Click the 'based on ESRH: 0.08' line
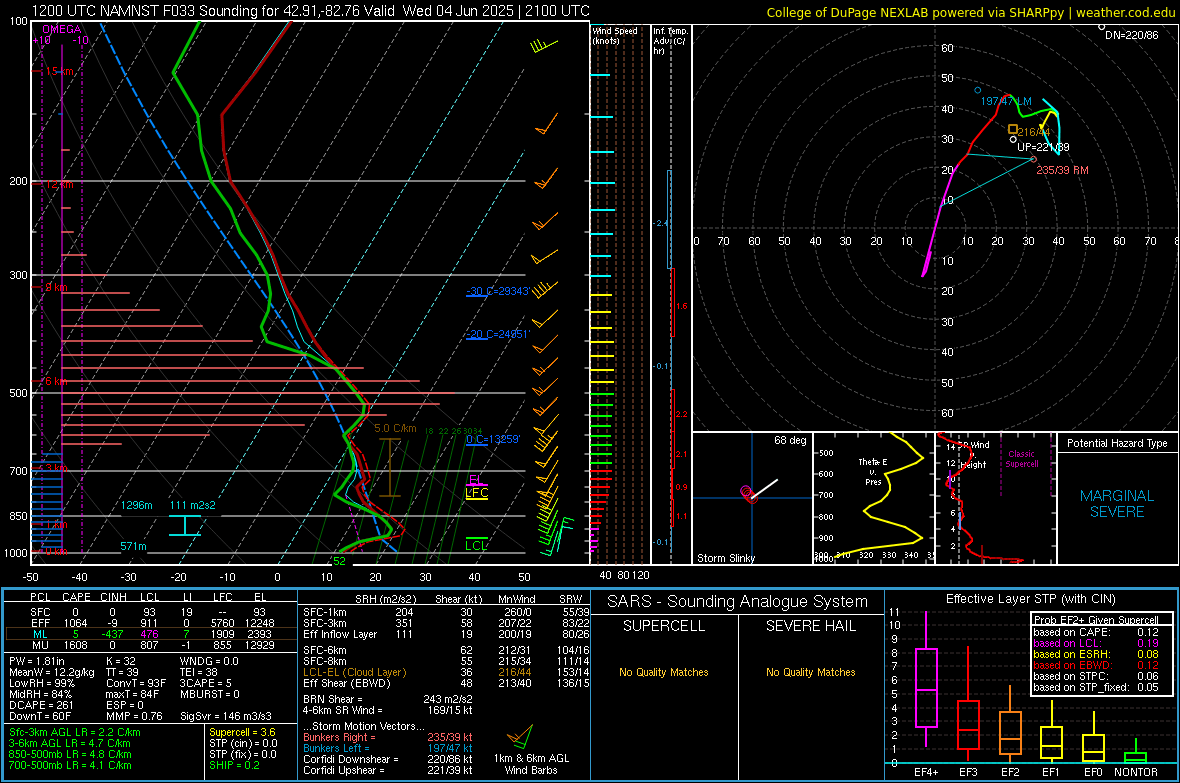 1096,654
